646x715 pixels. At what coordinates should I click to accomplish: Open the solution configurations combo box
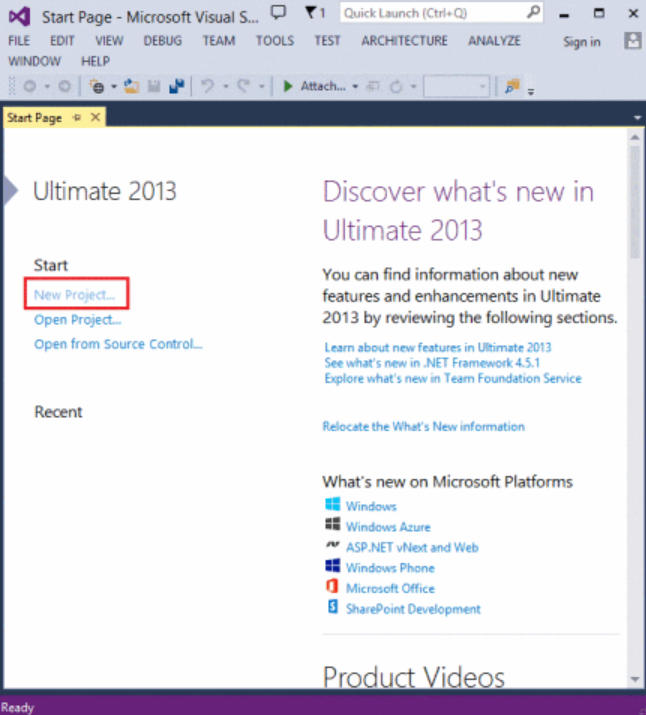pos(456,87)
